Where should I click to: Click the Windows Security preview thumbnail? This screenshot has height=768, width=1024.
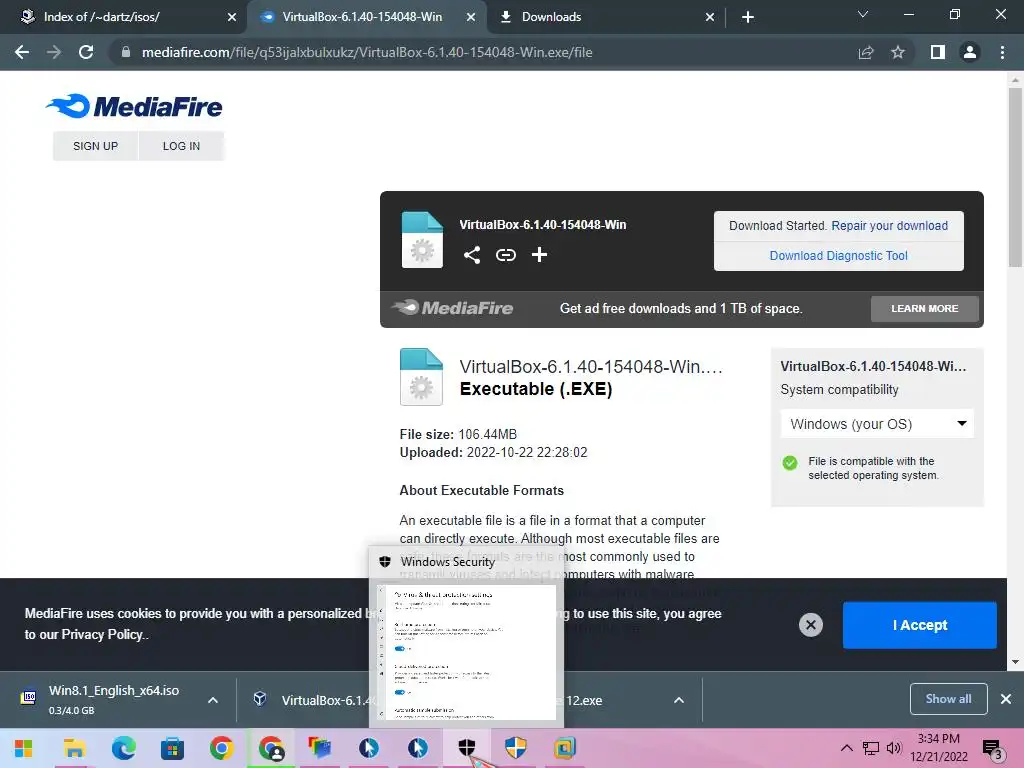(x=466, y=652)
